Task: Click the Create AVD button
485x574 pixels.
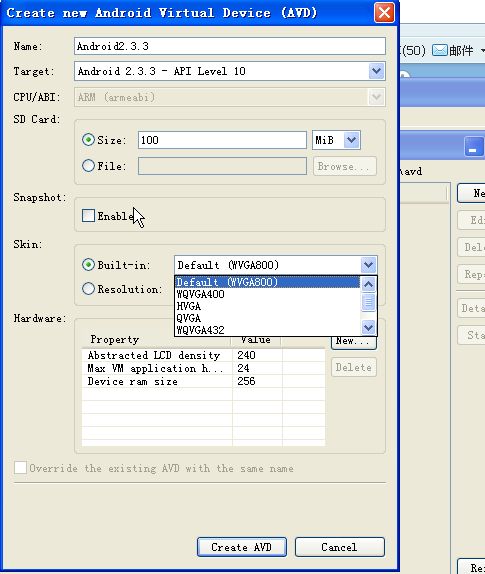Action: (x=242, y=547)
